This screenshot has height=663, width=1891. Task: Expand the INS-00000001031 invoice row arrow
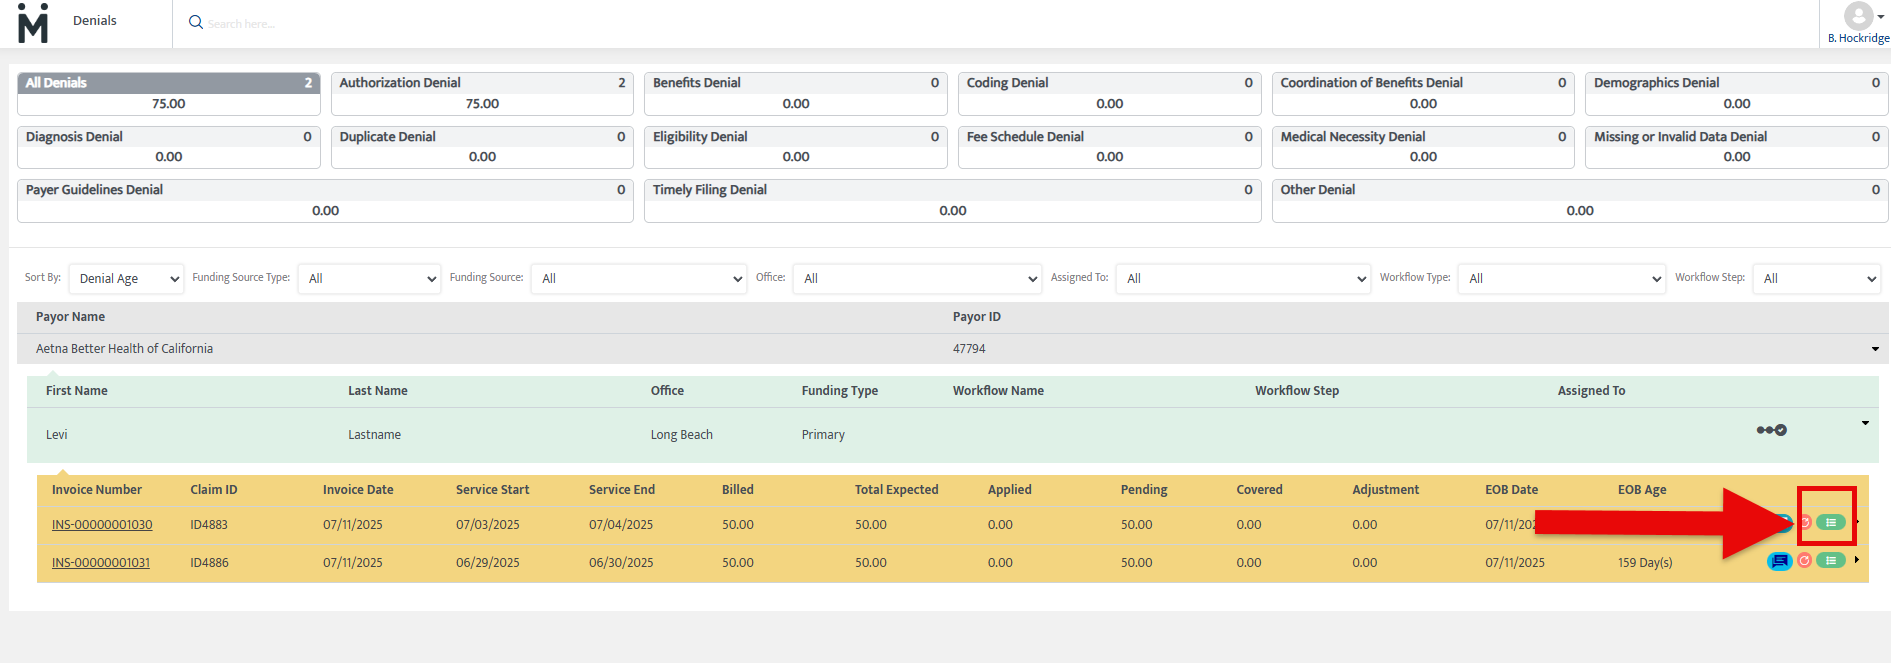1857,560
